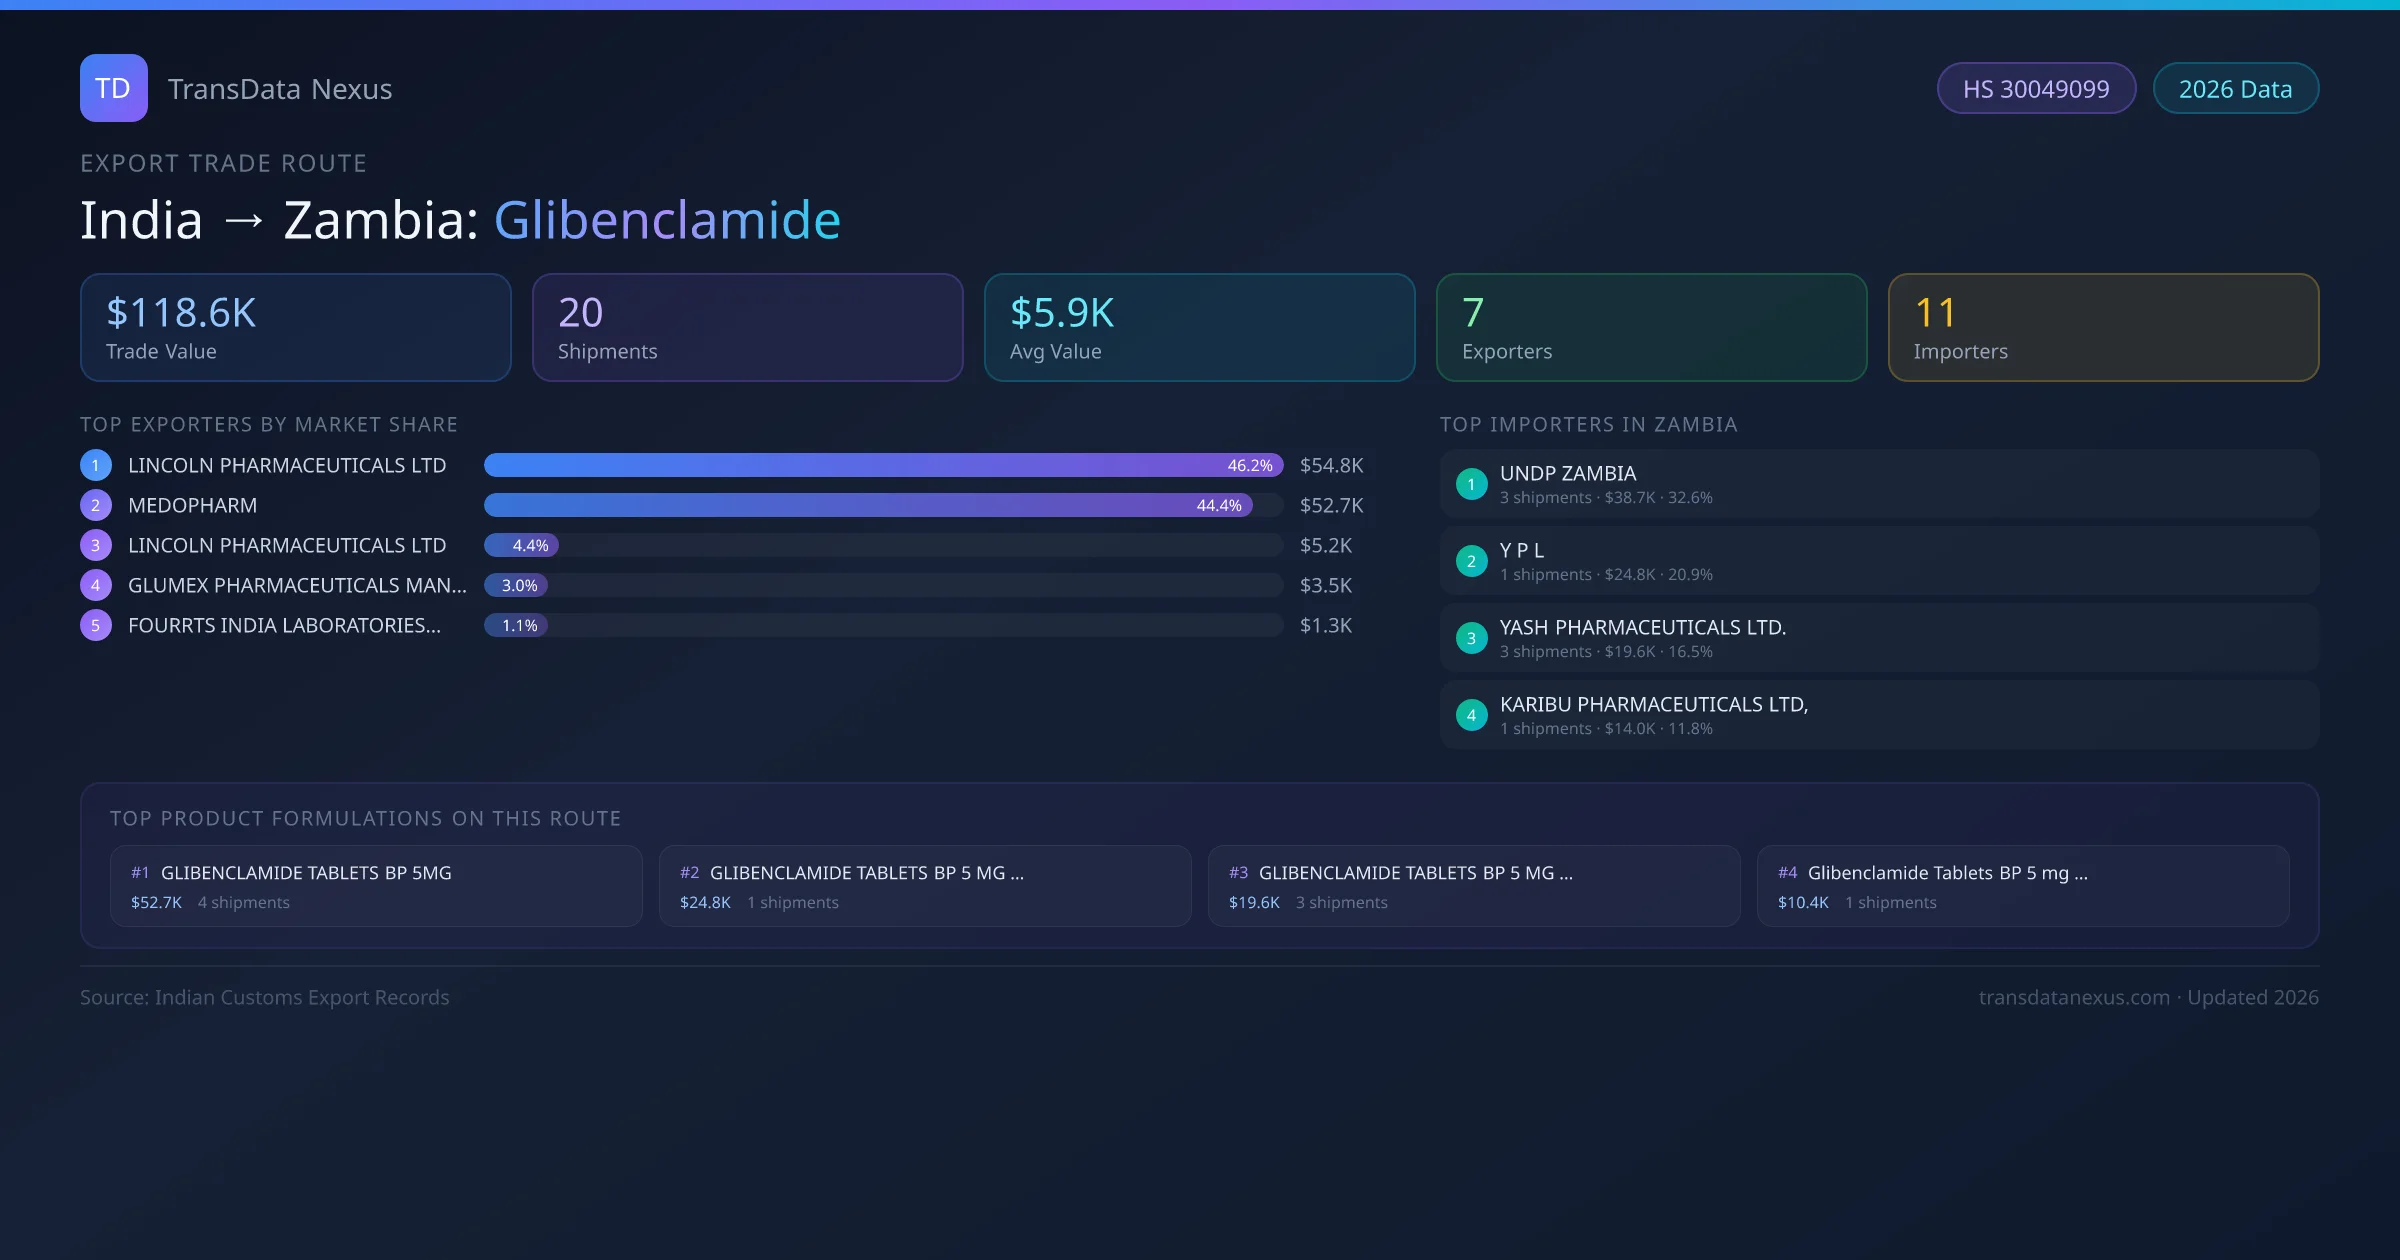The height and width of the screenshot is (1260, 2400).
Task: Open the 20 Shipments stat card
Action: pos(747,328)
